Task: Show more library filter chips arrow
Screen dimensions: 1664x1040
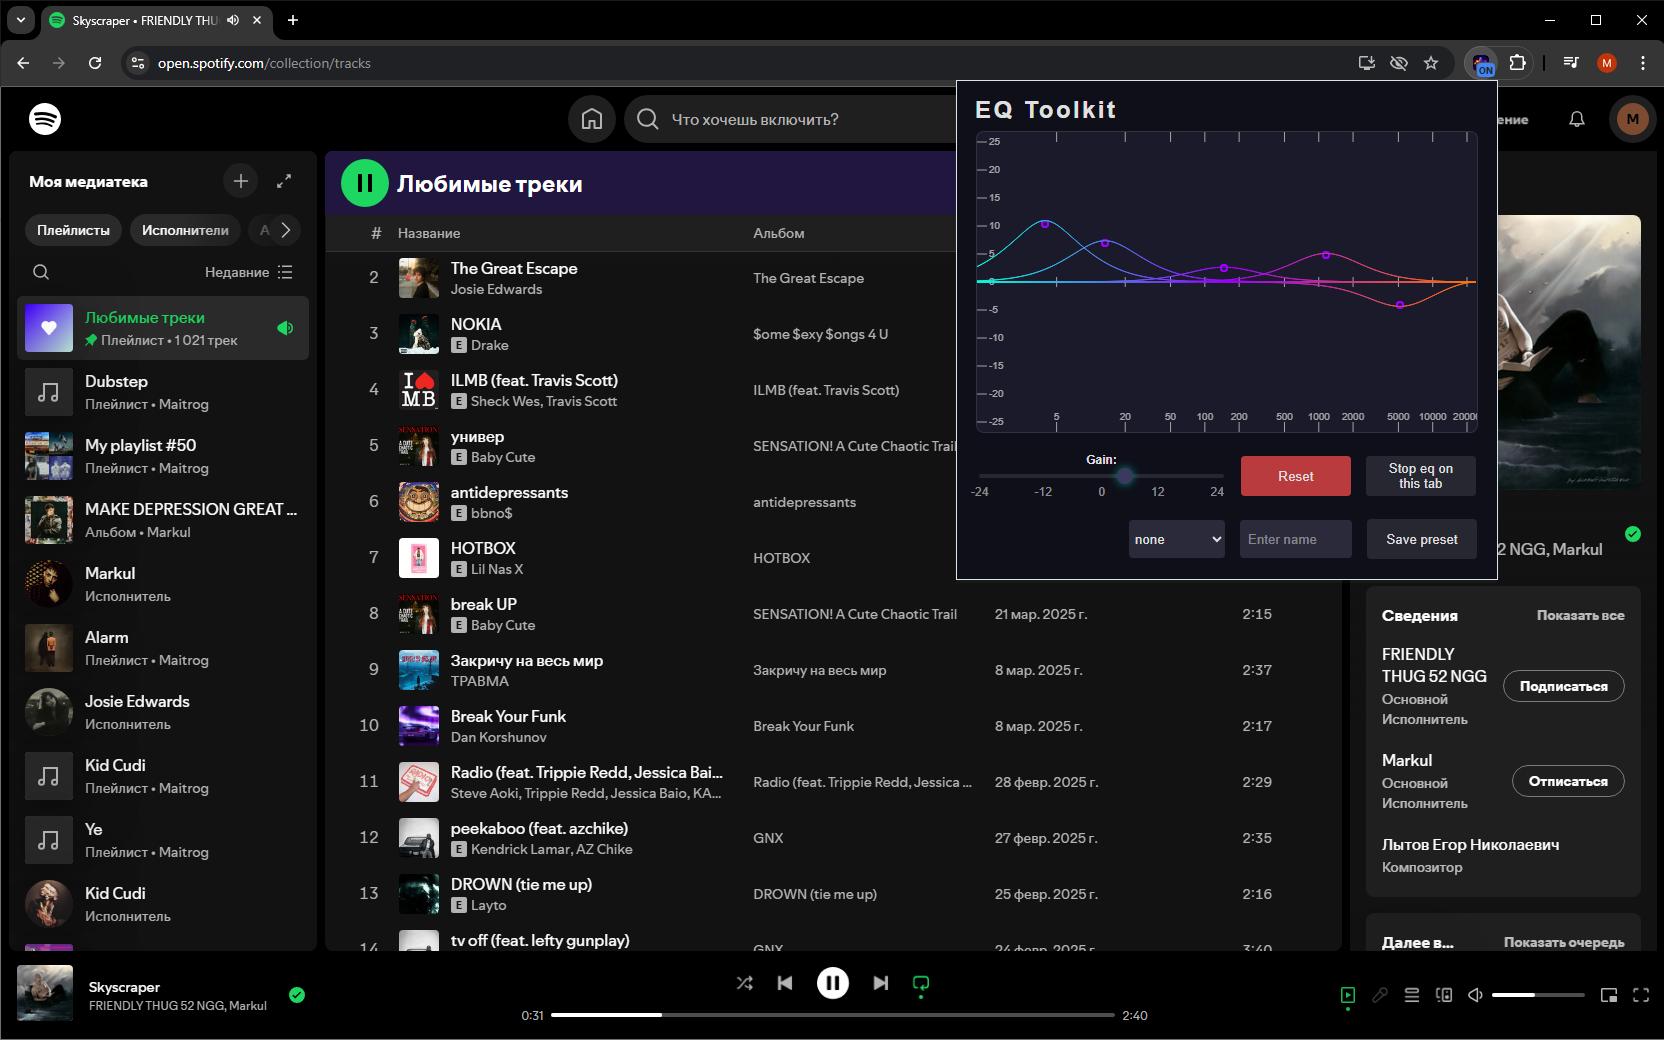Action: [286, 230]
